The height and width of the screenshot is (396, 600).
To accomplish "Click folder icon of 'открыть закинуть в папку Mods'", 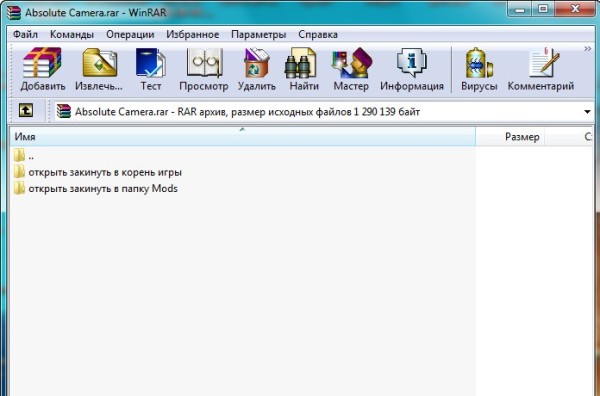I will [x=19, y=188].
